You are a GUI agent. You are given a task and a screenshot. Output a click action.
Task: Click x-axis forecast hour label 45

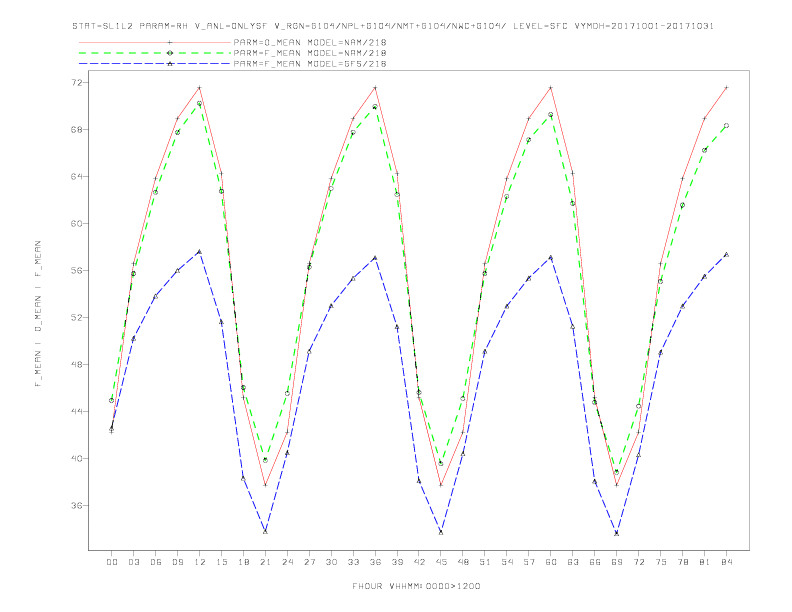tap(441, 562)
